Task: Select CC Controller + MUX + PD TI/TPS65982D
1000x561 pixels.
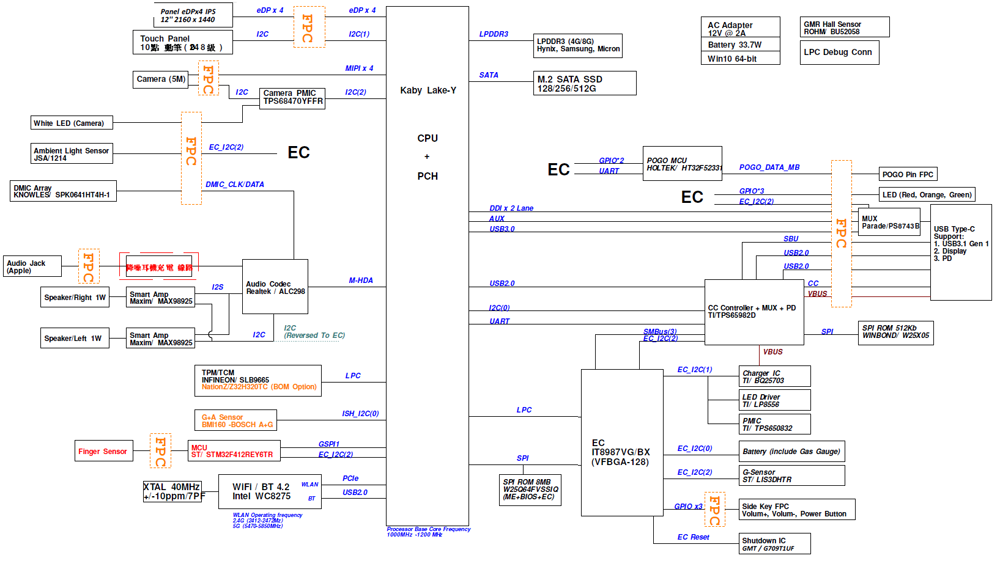Action: tap(754, 312)
